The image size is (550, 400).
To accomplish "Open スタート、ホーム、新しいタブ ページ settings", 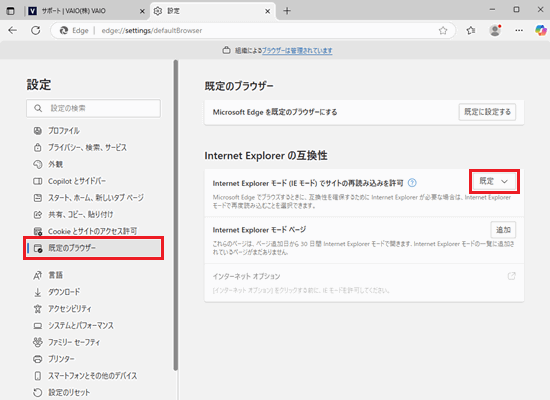I will (x=95, y=198).
